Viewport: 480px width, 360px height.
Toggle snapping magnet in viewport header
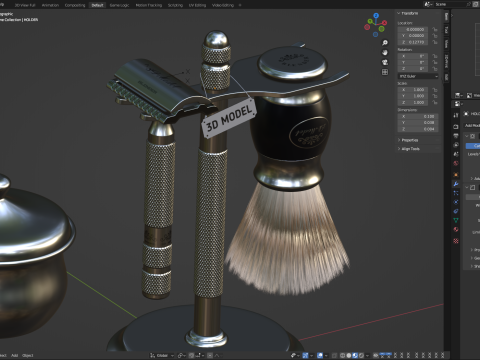191,355
